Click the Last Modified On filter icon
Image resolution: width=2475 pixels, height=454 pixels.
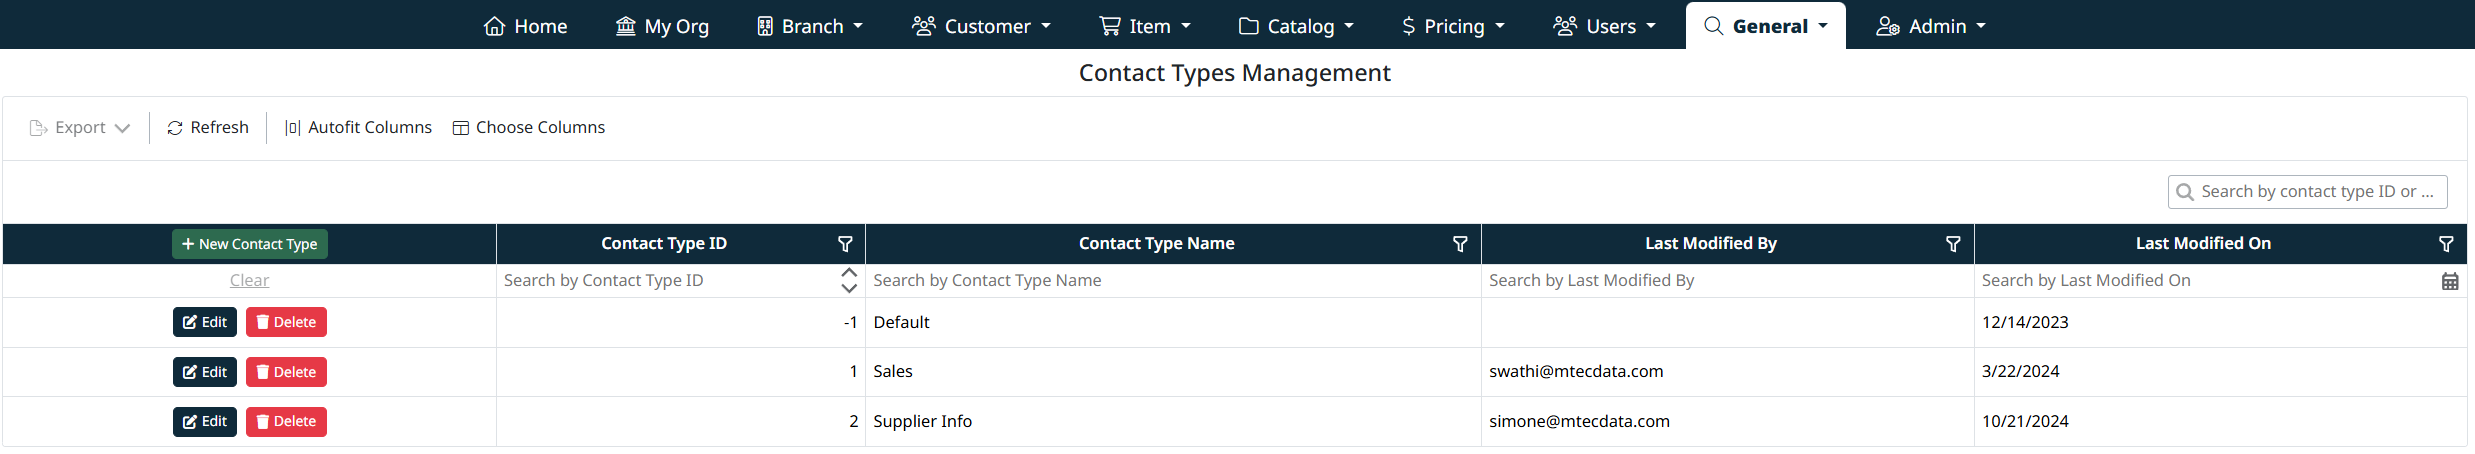click(x=2446, y=244)
